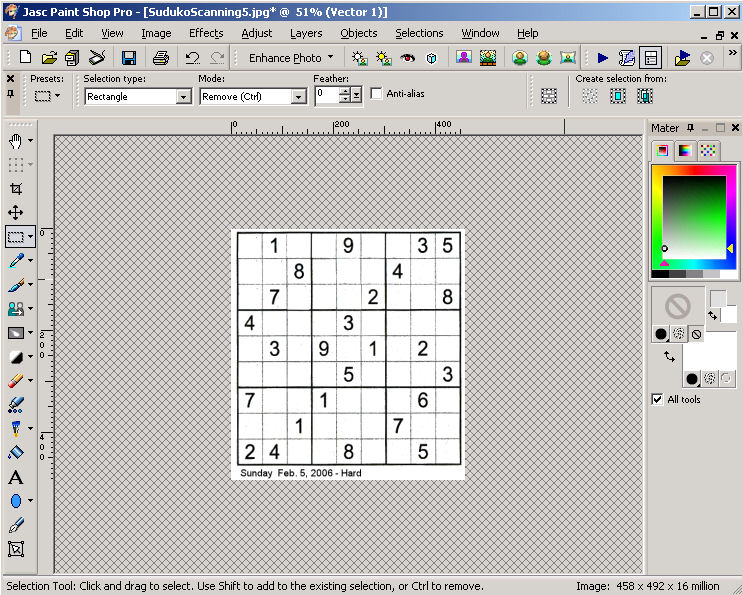
Task: Select the Eraser tool
Action: pyautogui.click(x=16, y=381)
